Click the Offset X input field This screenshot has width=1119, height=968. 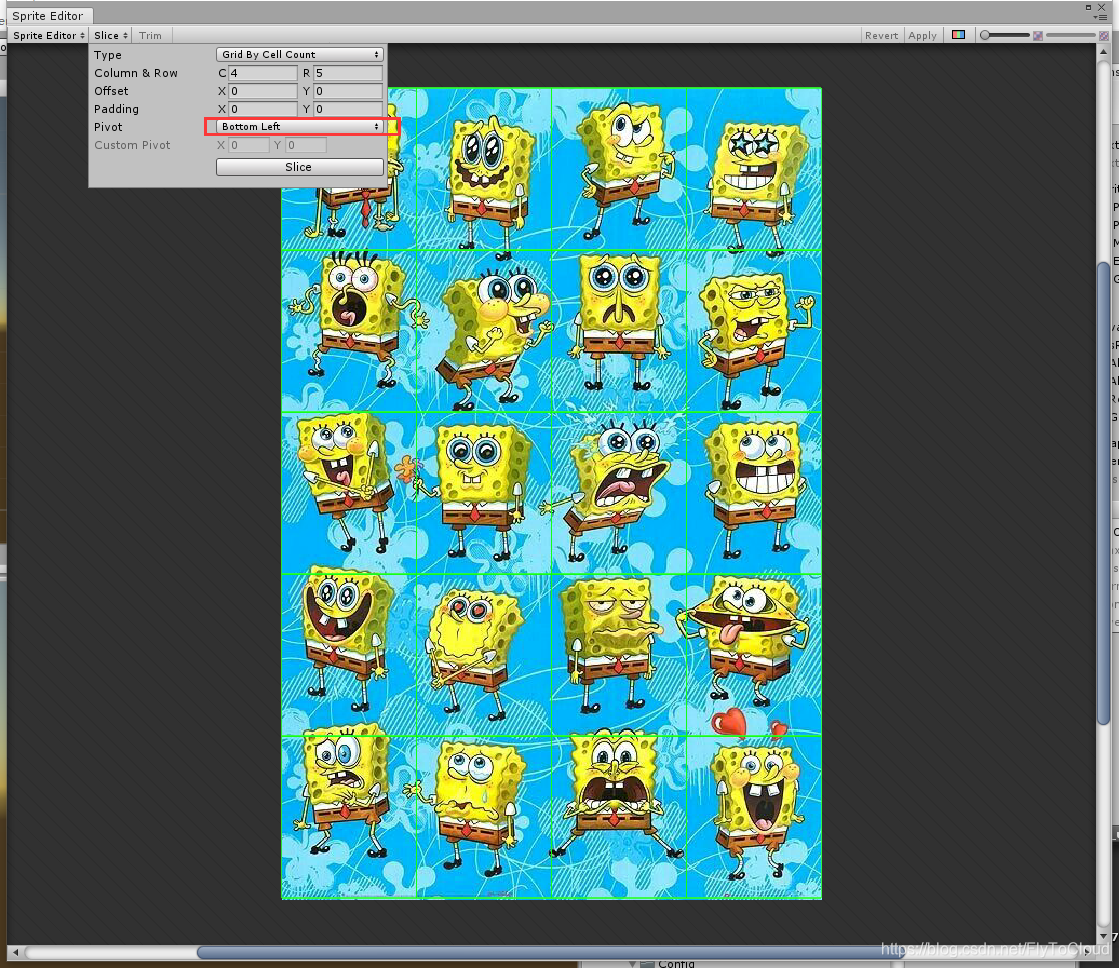pyautogui.click(x=263, y=91)
